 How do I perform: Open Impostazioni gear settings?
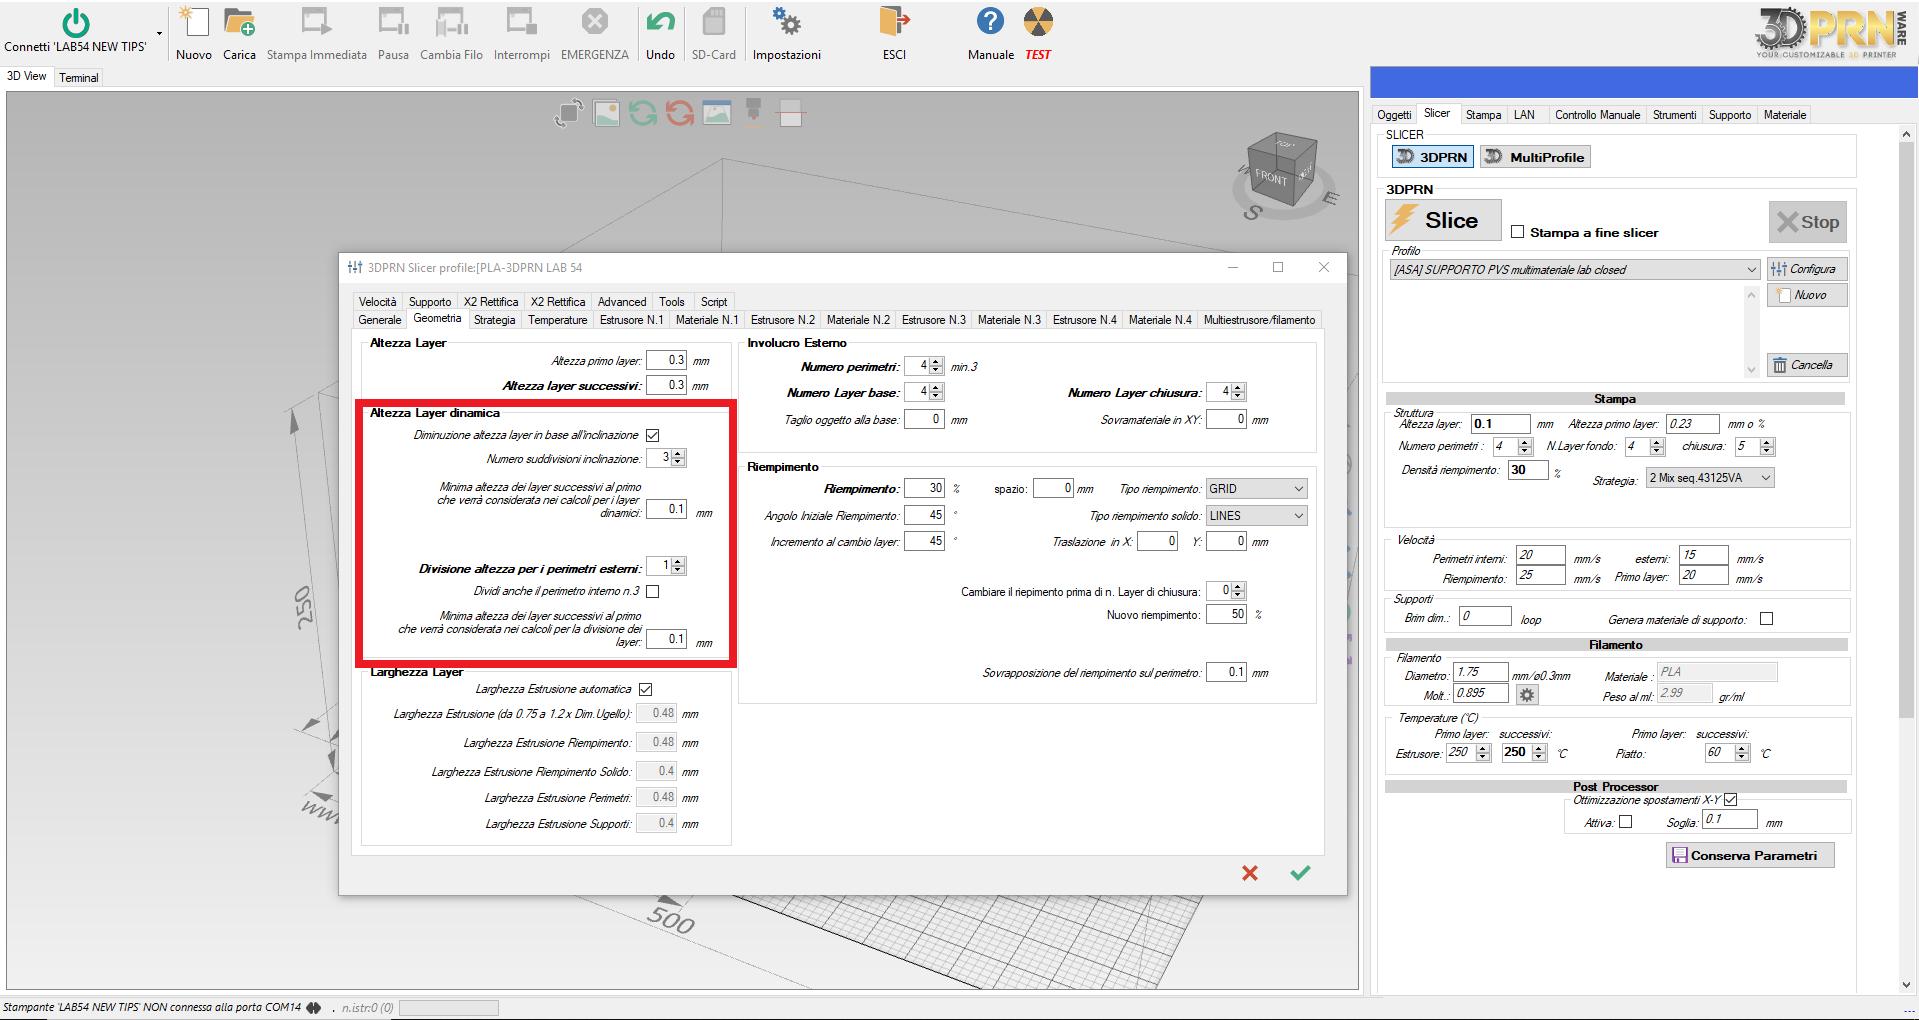pos(786,22)
